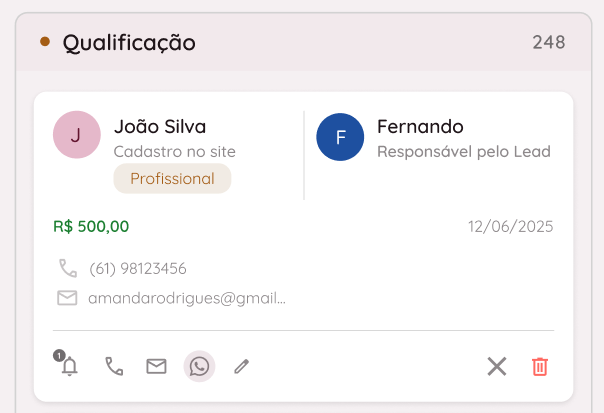This screenshot has width=604, height=413.
Task: Open João Silva lead name
Action: (x=160, y=126)
